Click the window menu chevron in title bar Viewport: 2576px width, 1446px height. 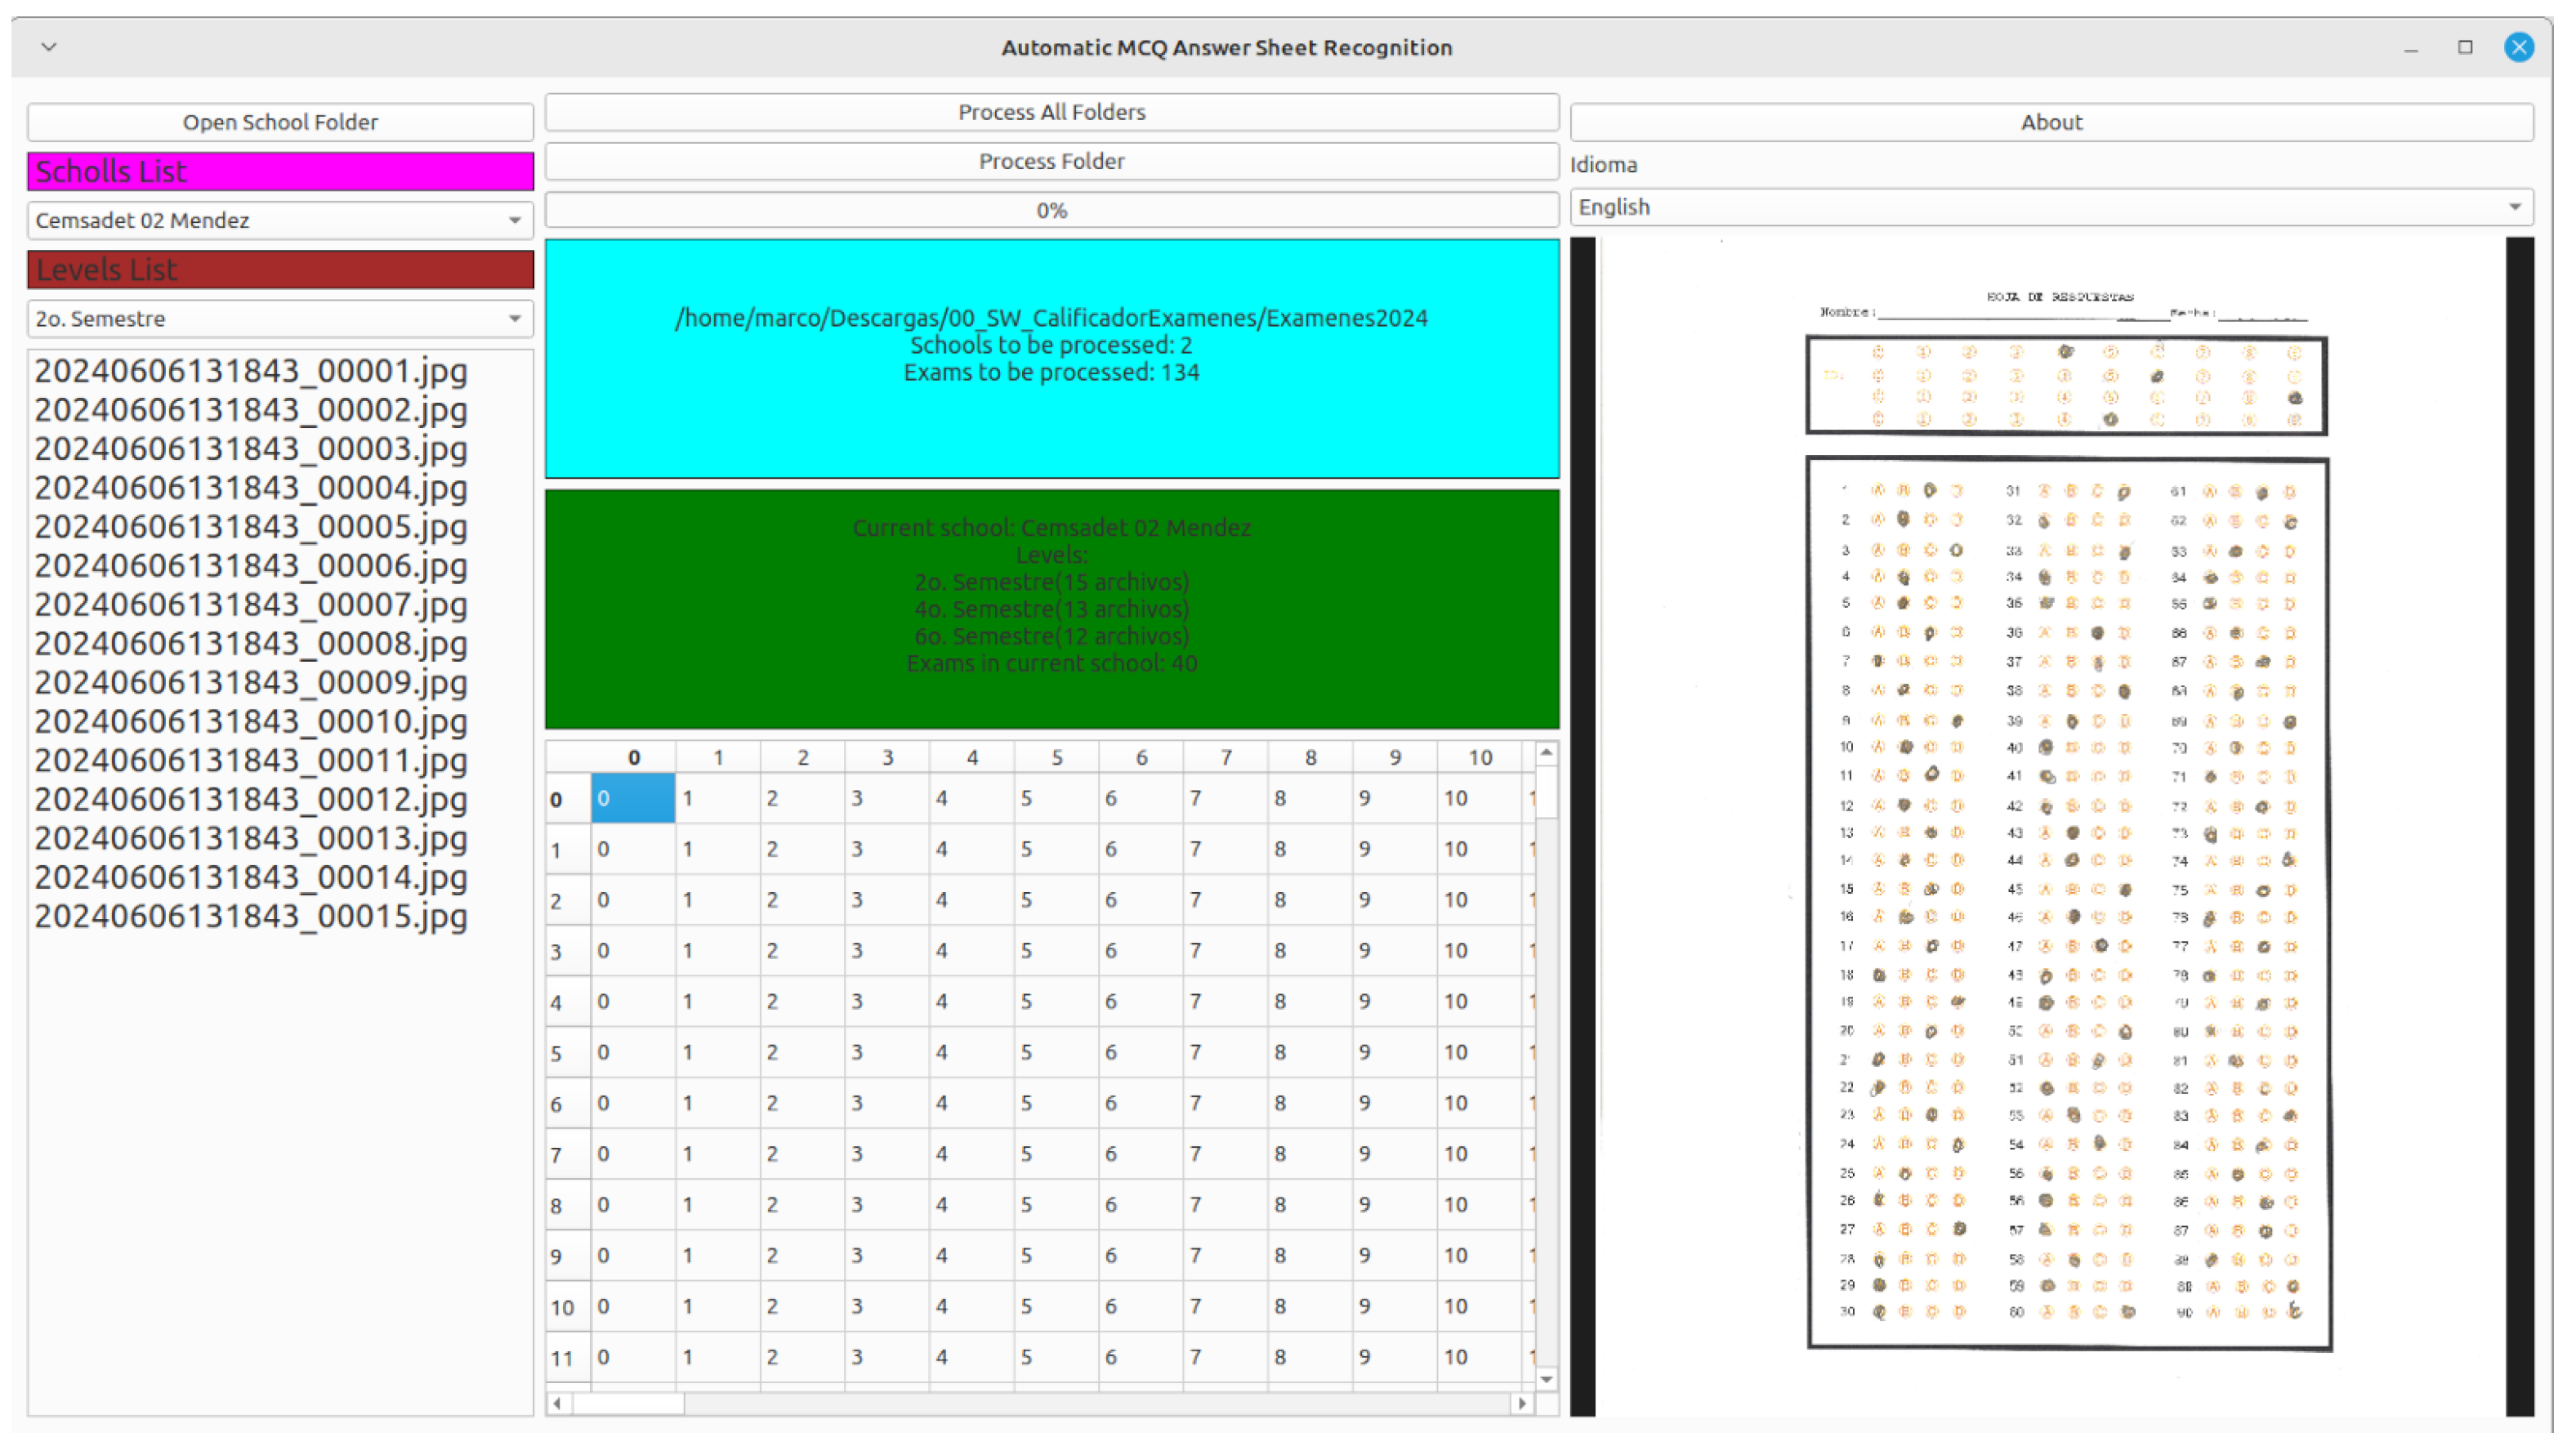(x=48, y=46)
